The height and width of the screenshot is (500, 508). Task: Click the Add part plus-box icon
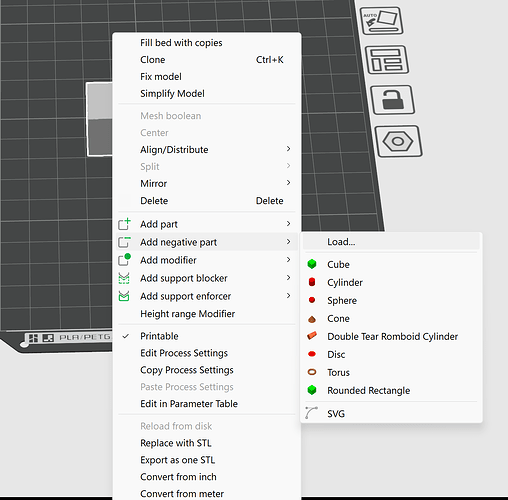pos(124,224)
